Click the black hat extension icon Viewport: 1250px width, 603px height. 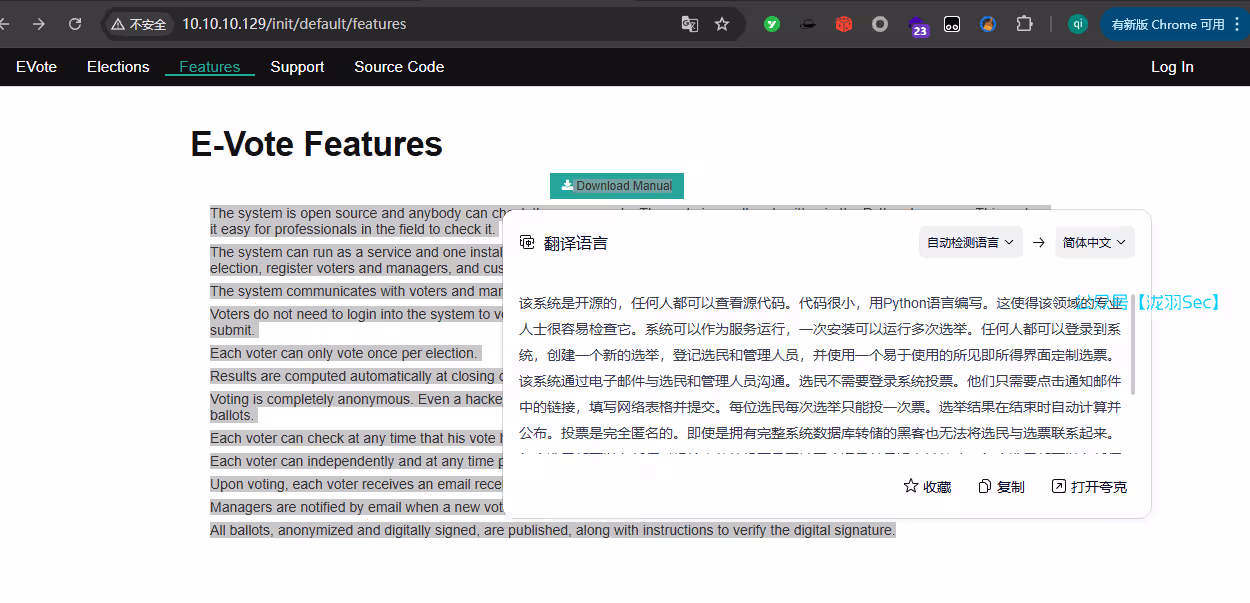pos(808,24)
